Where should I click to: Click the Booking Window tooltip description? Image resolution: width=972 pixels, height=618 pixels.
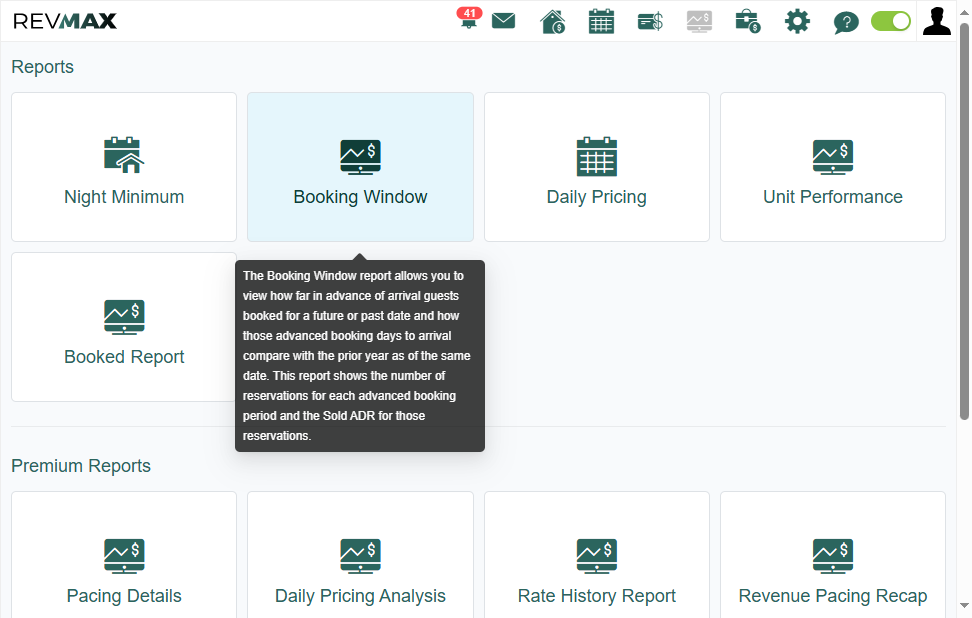[x=360, y=356]
